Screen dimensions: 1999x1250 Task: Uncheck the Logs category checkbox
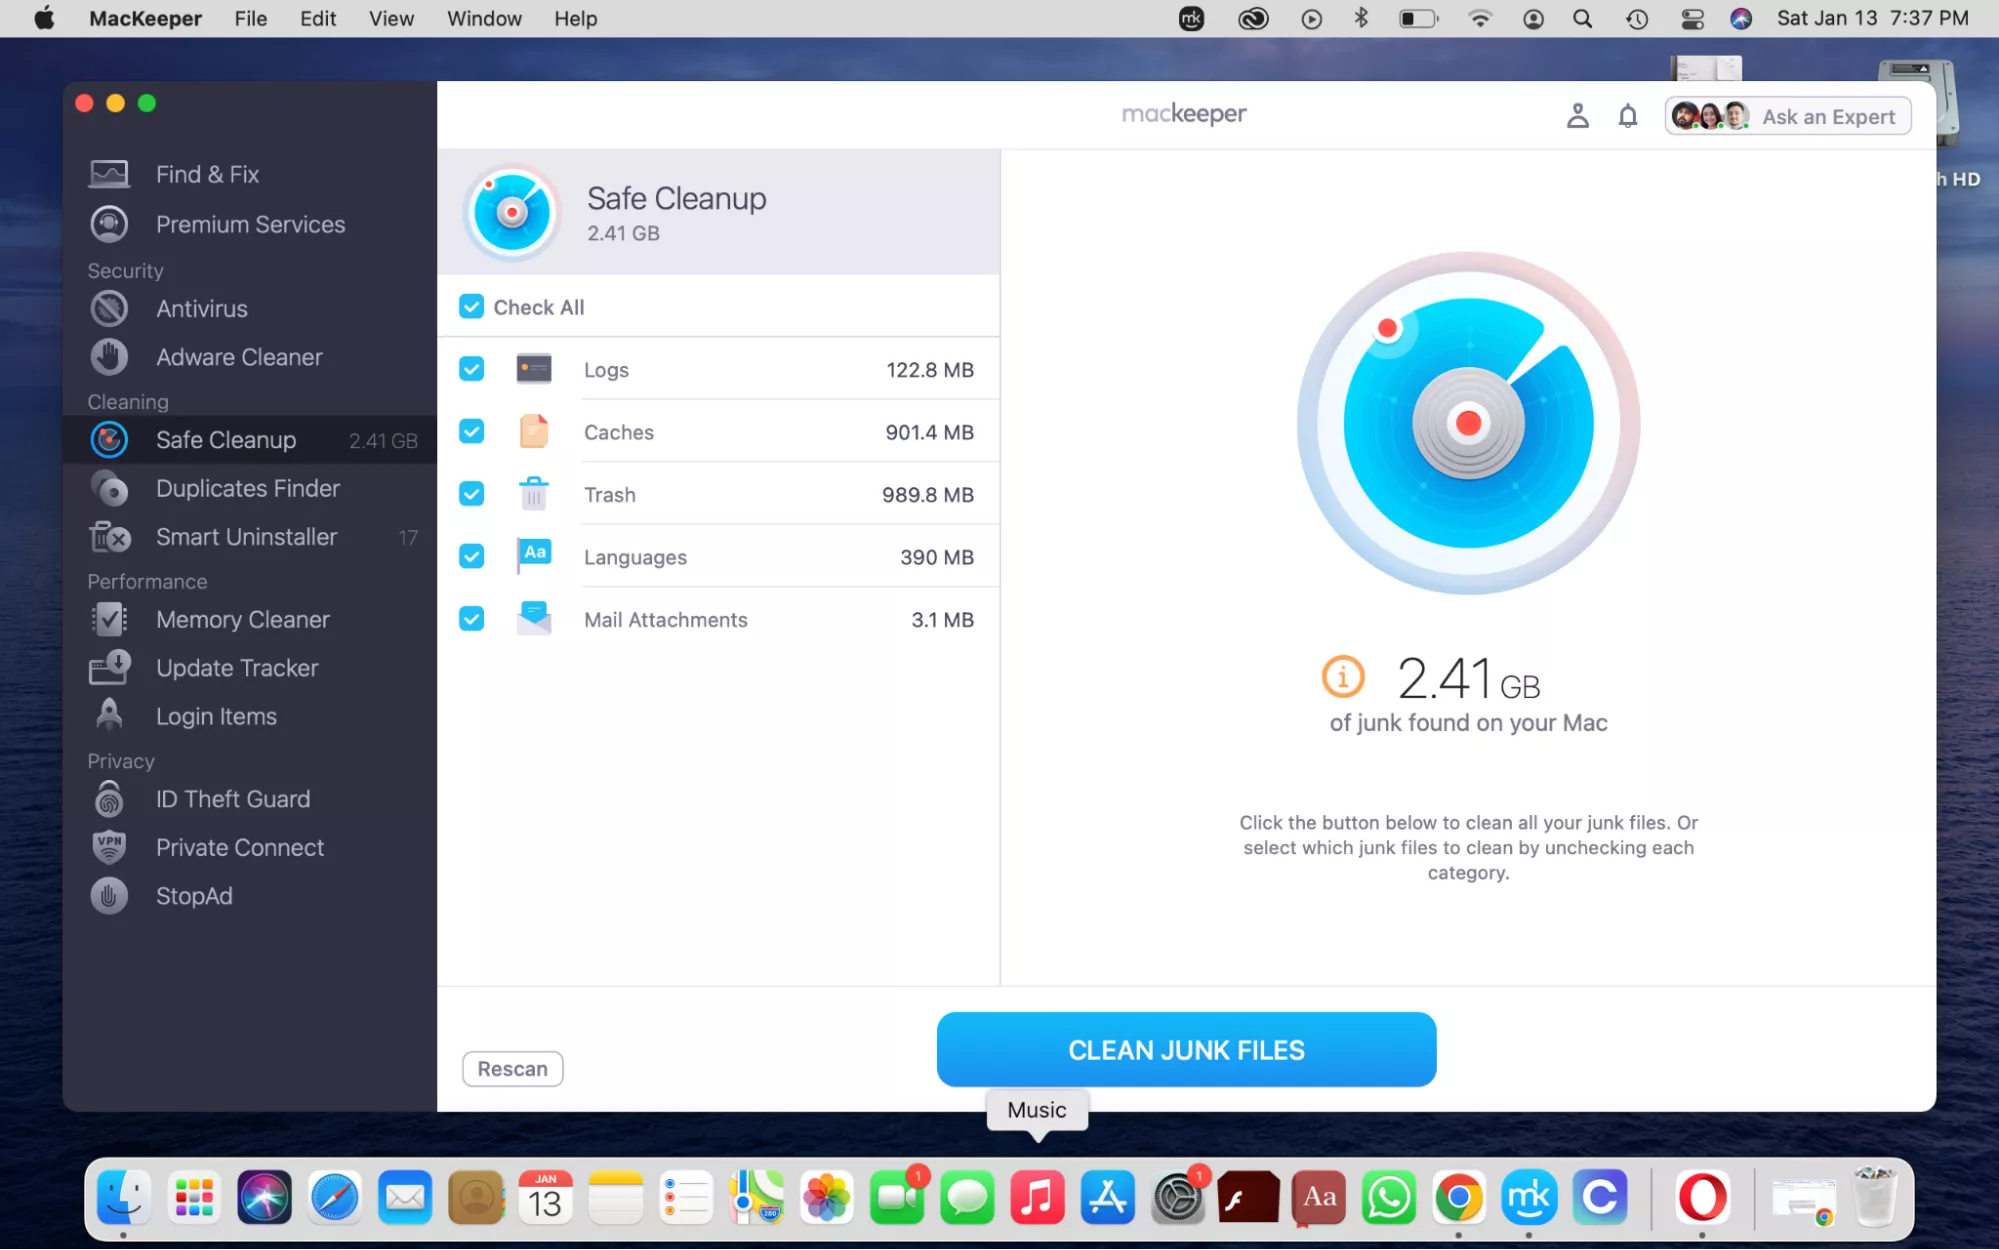tap(471, 369)
